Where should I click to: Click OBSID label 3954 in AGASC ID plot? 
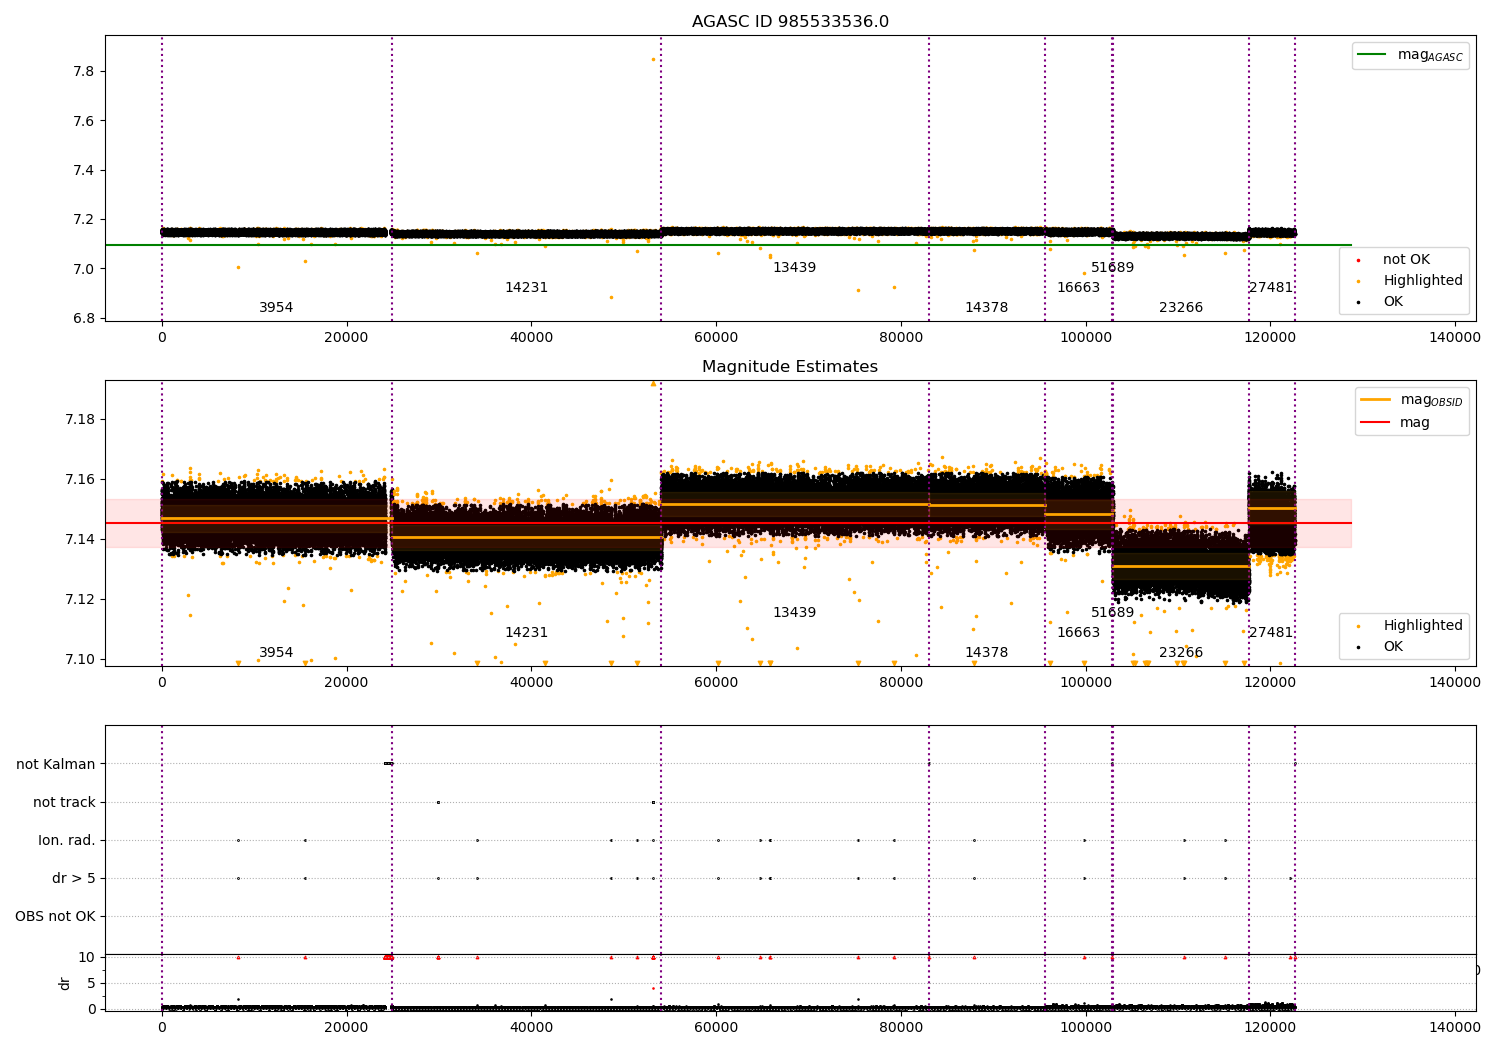tap(276, 308)
